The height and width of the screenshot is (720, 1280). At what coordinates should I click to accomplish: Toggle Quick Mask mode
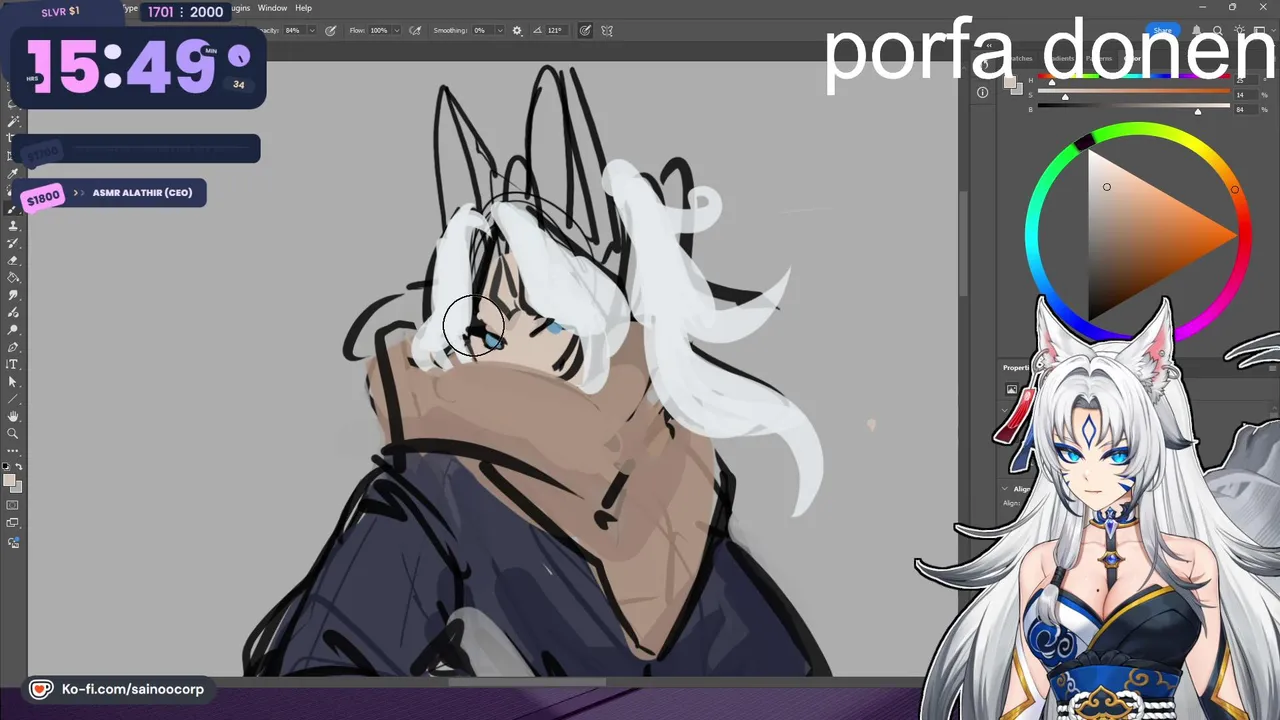13,505
